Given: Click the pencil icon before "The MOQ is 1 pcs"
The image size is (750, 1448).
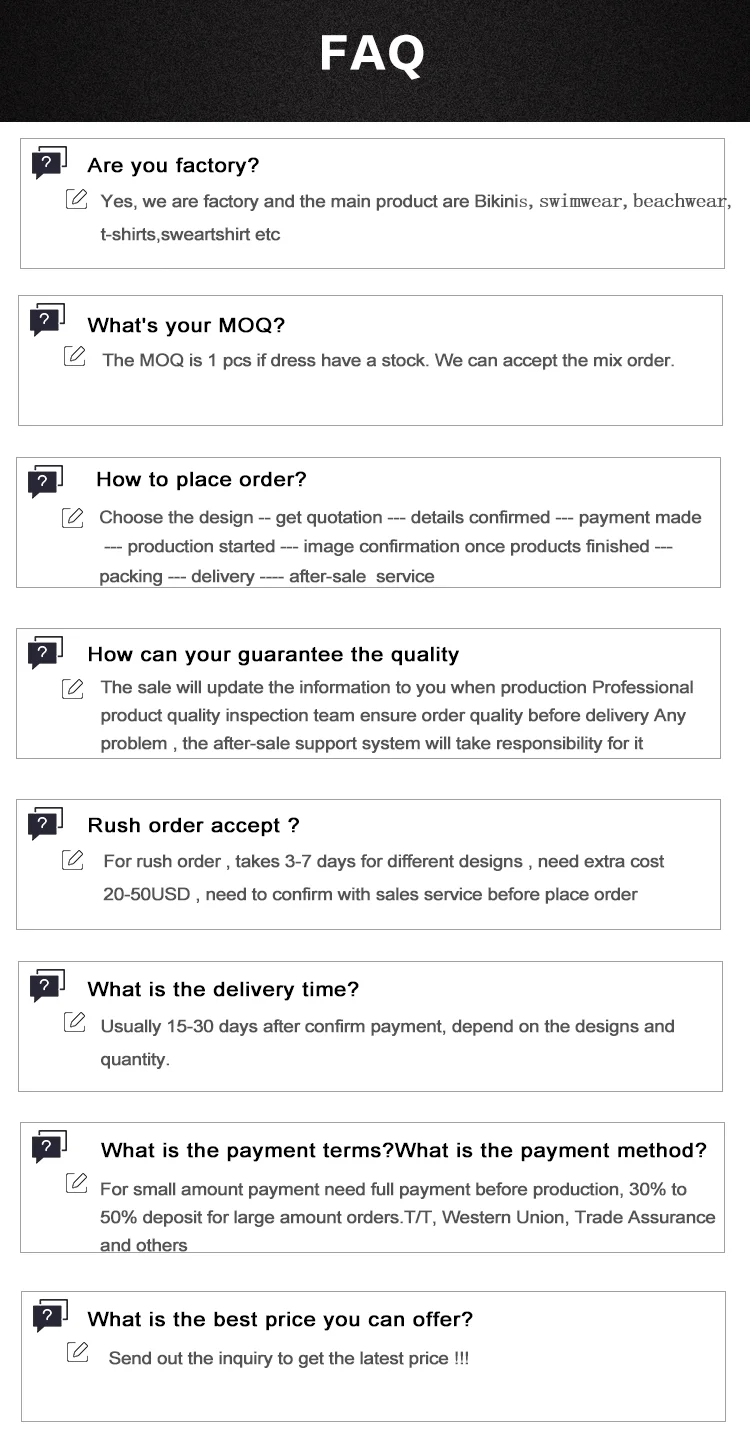Looking at the screenshot, I should tap(74, 356).
